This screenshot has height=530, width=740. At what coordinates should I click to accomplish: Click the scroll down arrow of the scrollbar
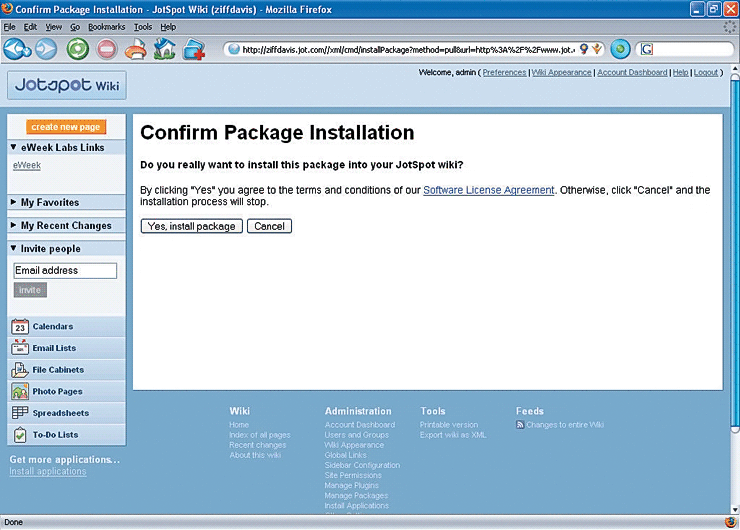735,510
